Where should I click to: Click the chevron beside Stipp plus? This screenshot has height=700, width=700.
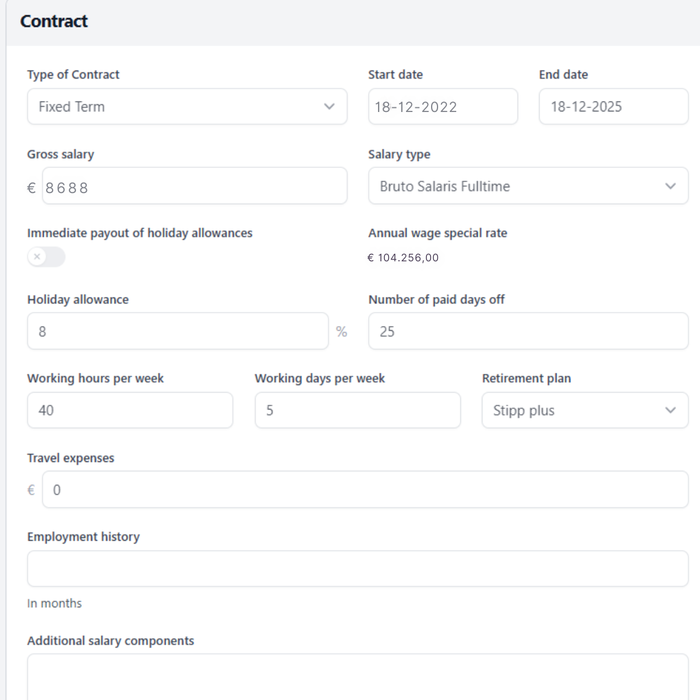coord(670,410)
